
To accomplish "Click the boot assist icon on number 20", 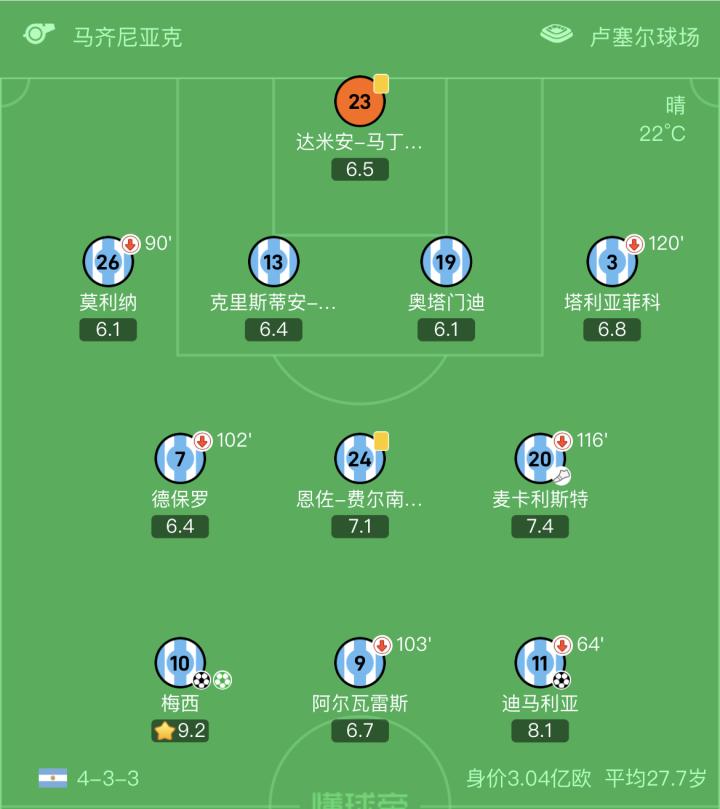I will 562,476.
